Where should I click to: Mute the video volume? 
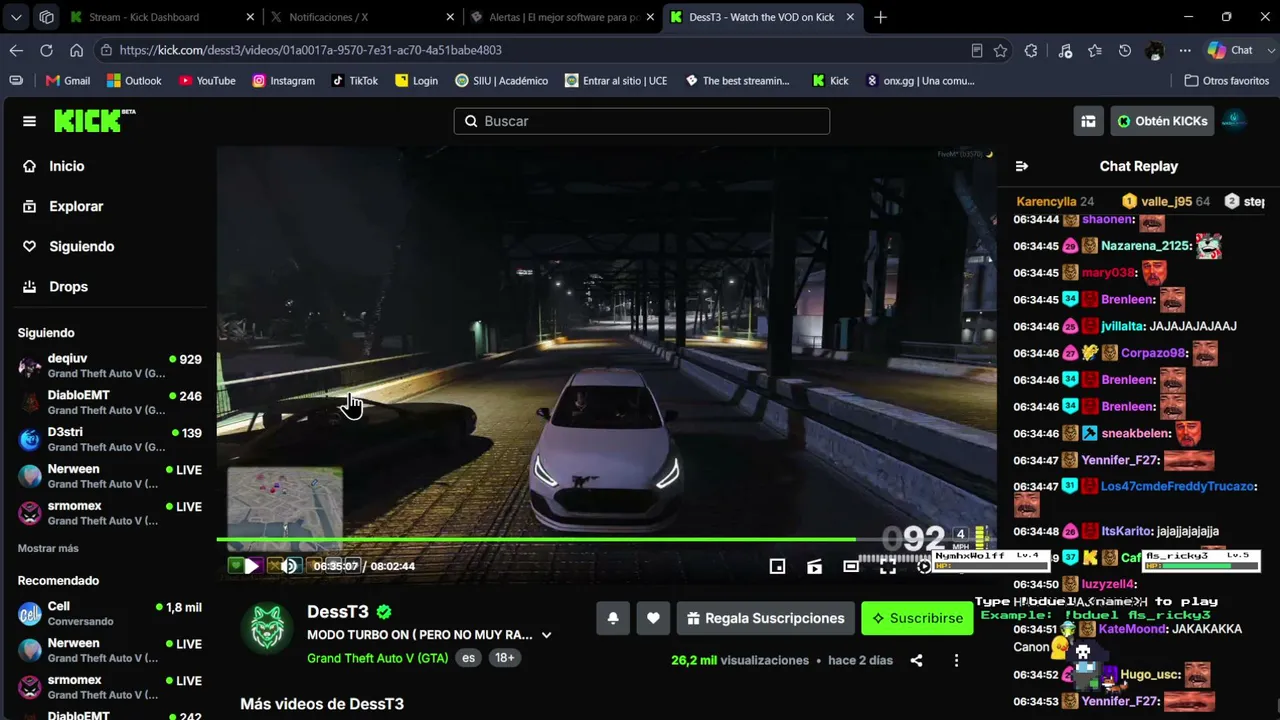pyautogui.click(x=290, y=566)
